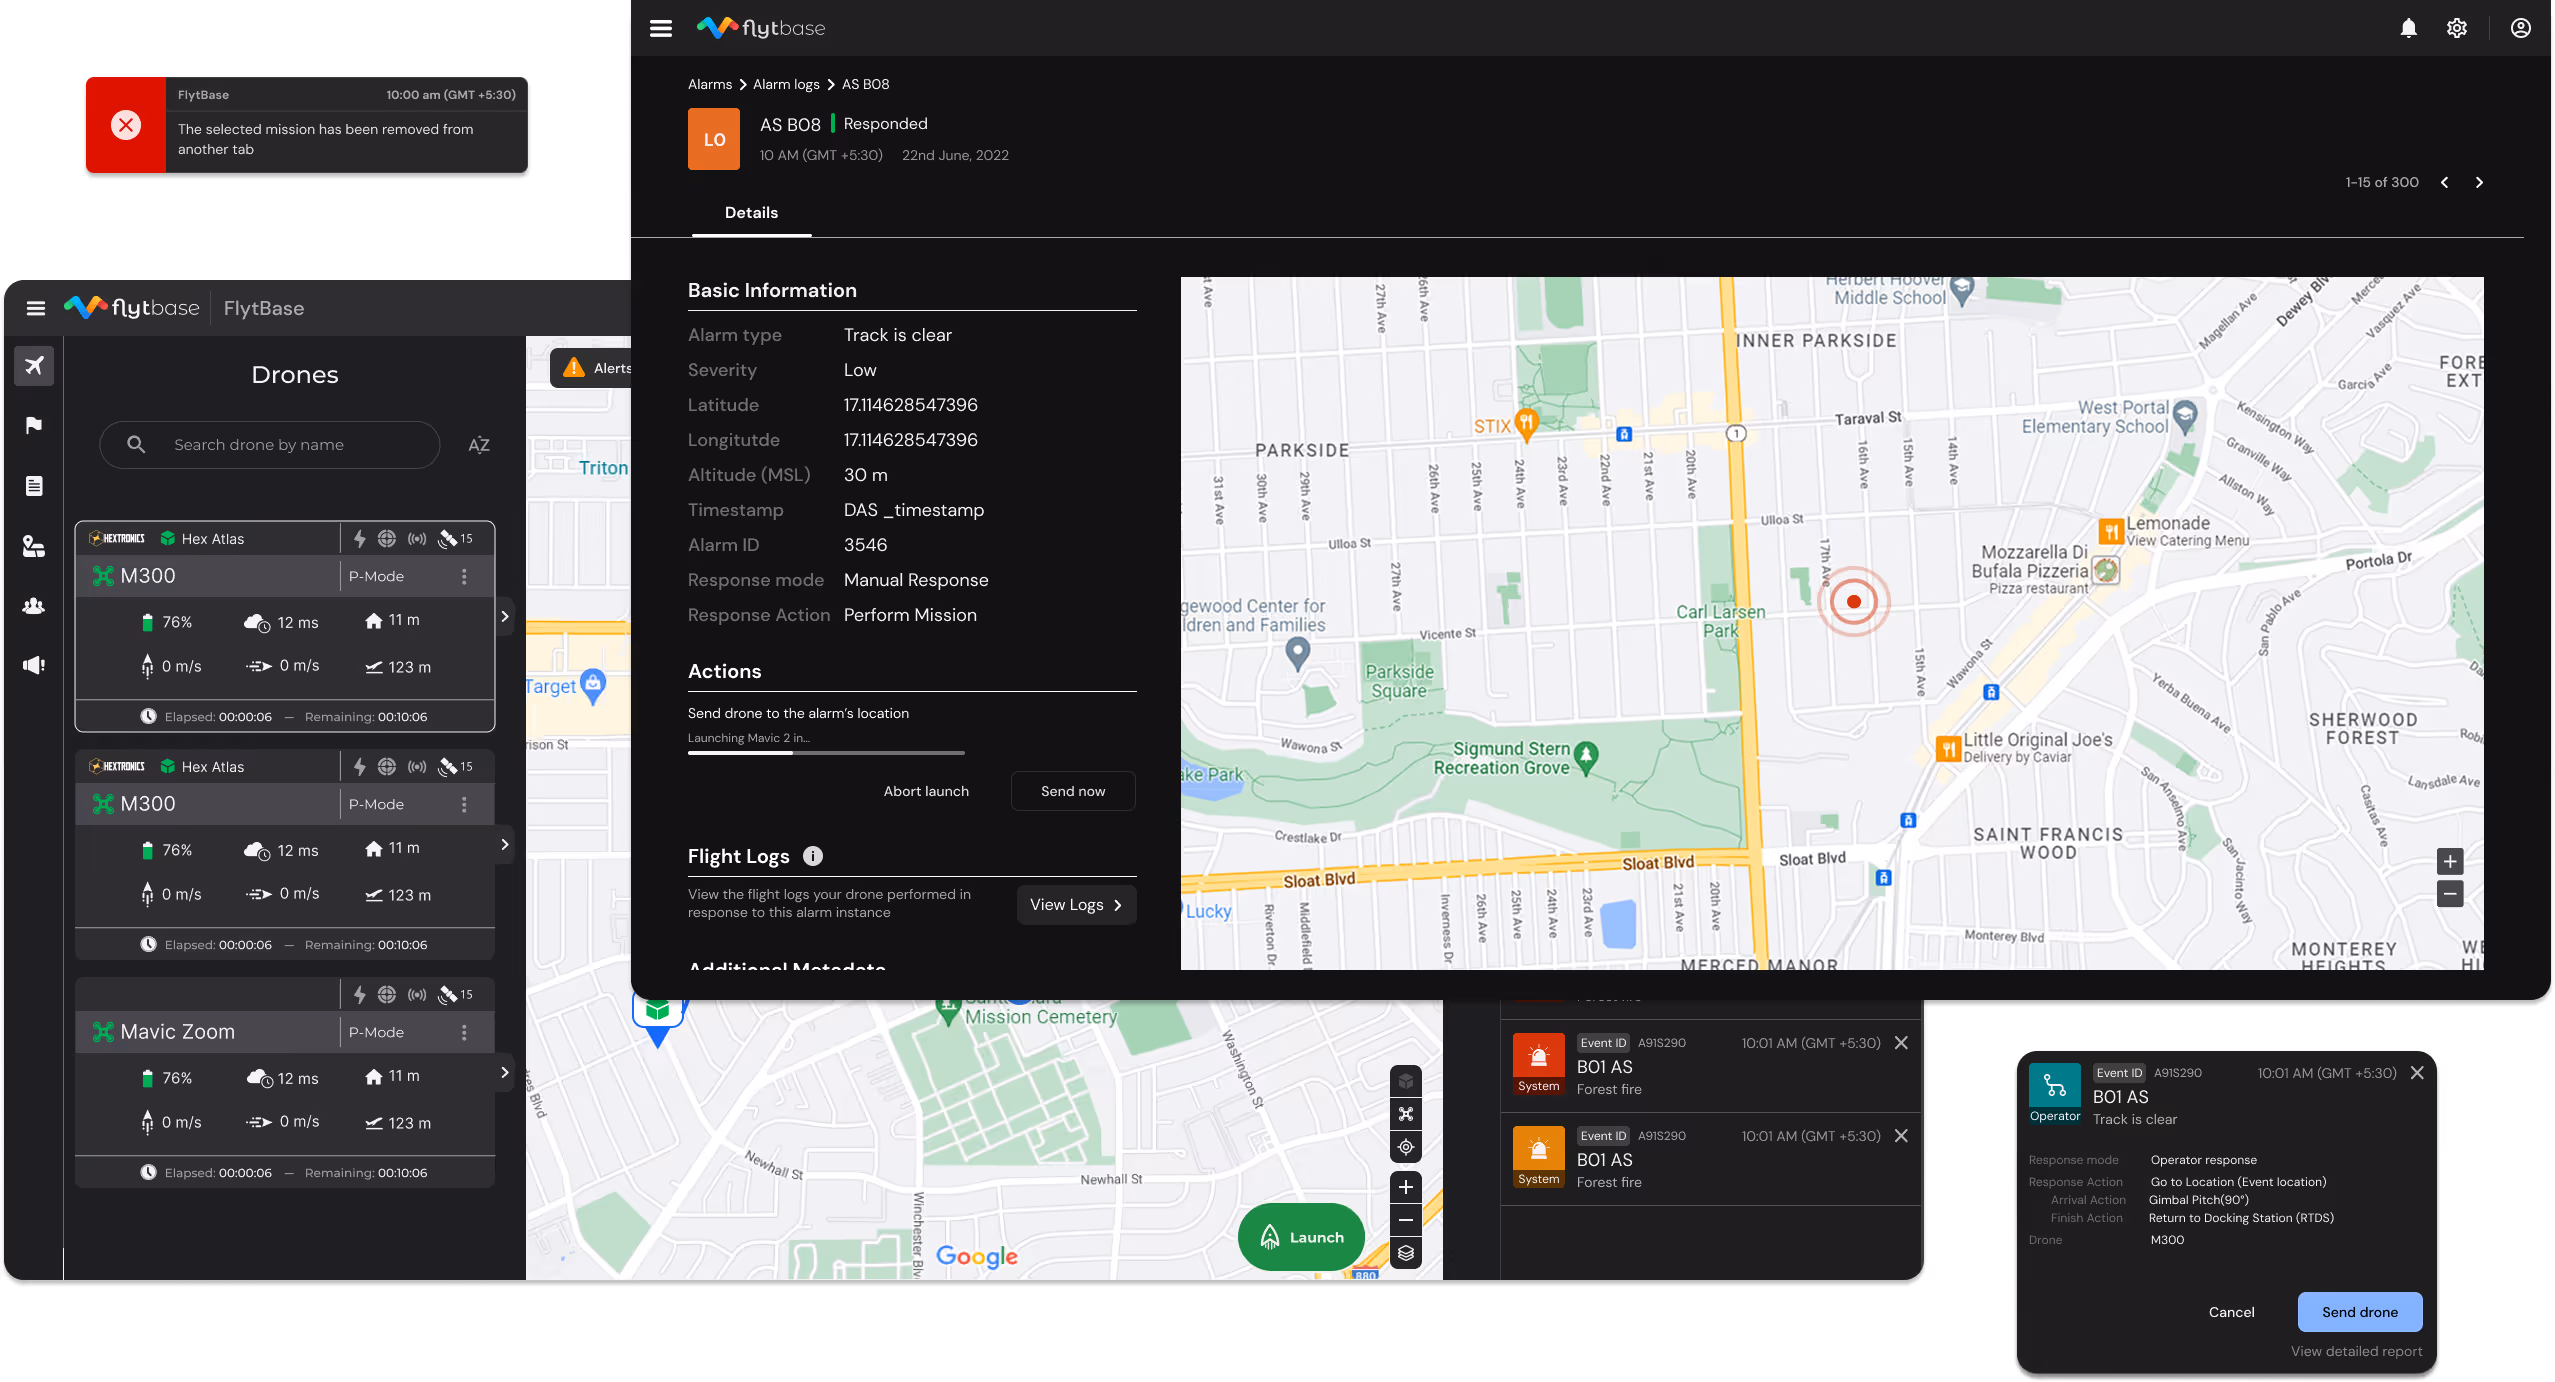2555x1382 pixels.
Task: Select the Details tab
Action: coord(751,213)
